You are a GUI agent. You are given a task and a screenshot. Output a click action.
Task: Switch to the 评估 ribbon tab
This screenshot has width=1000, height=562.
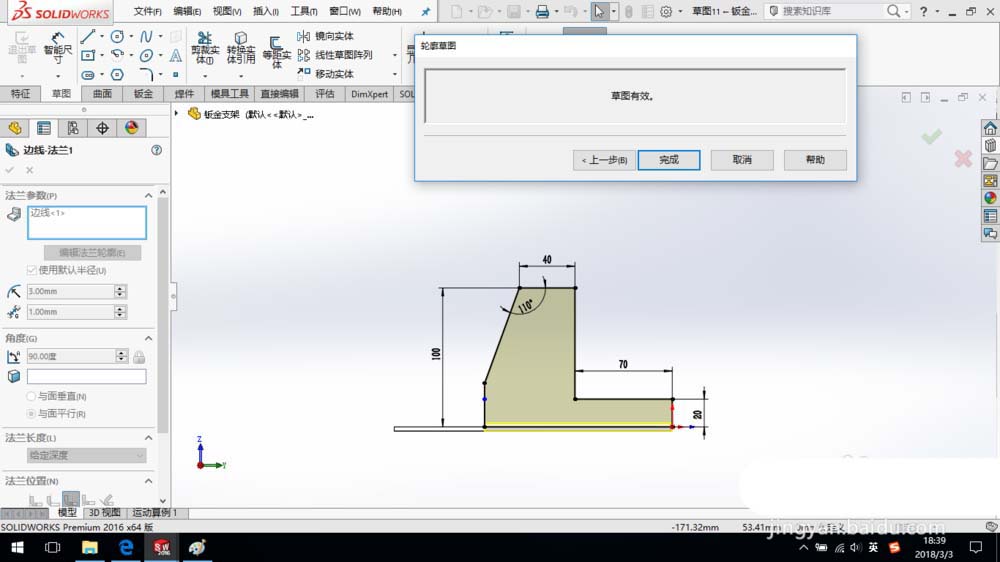[x=325, y=94]
